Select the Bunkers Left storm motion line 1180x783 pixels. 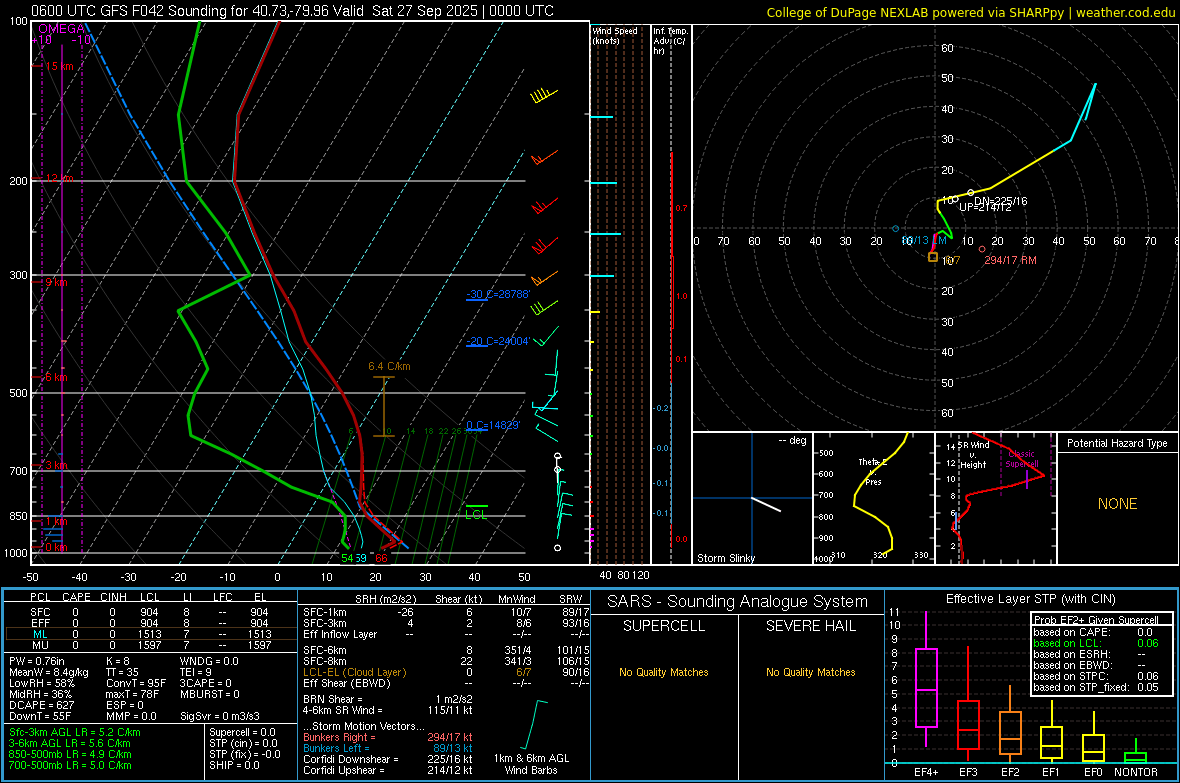click(387, 748)
